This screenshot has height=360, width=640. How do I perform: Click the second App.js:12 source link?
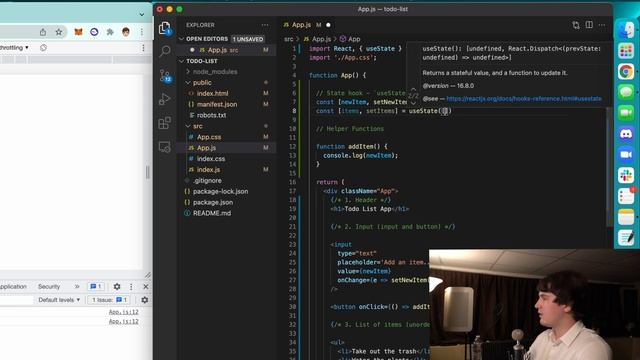(x=123, y=322)
